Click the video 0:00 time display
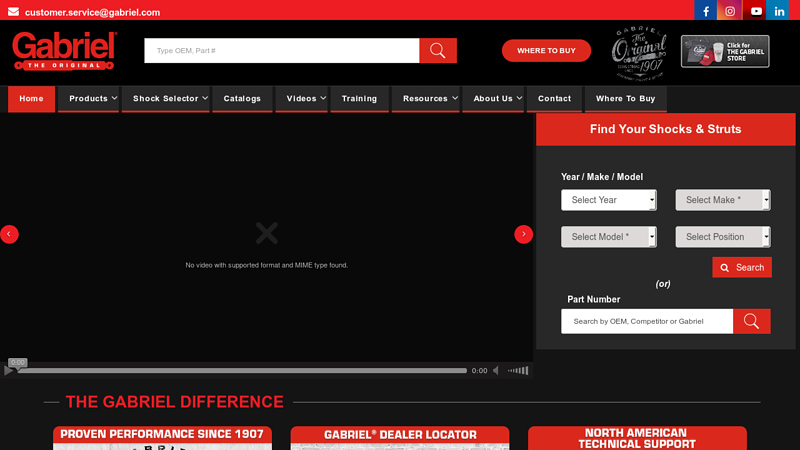Image resolution: width=800 pixels, height=450 pixels. 479,371
